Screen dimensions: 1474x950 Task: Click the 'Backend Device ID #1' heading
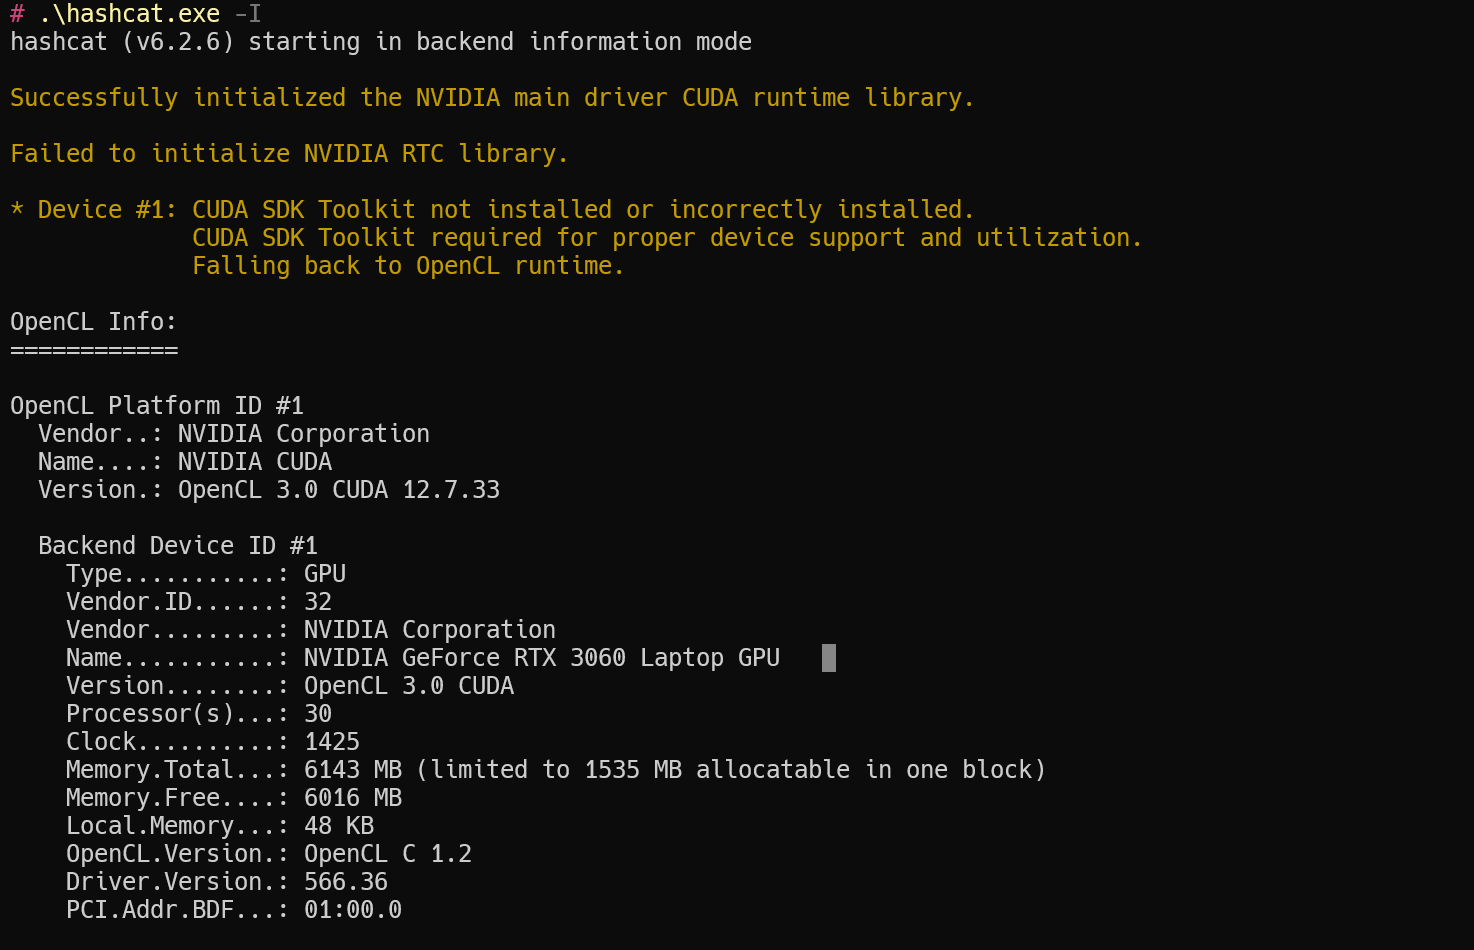click(178, 546)
